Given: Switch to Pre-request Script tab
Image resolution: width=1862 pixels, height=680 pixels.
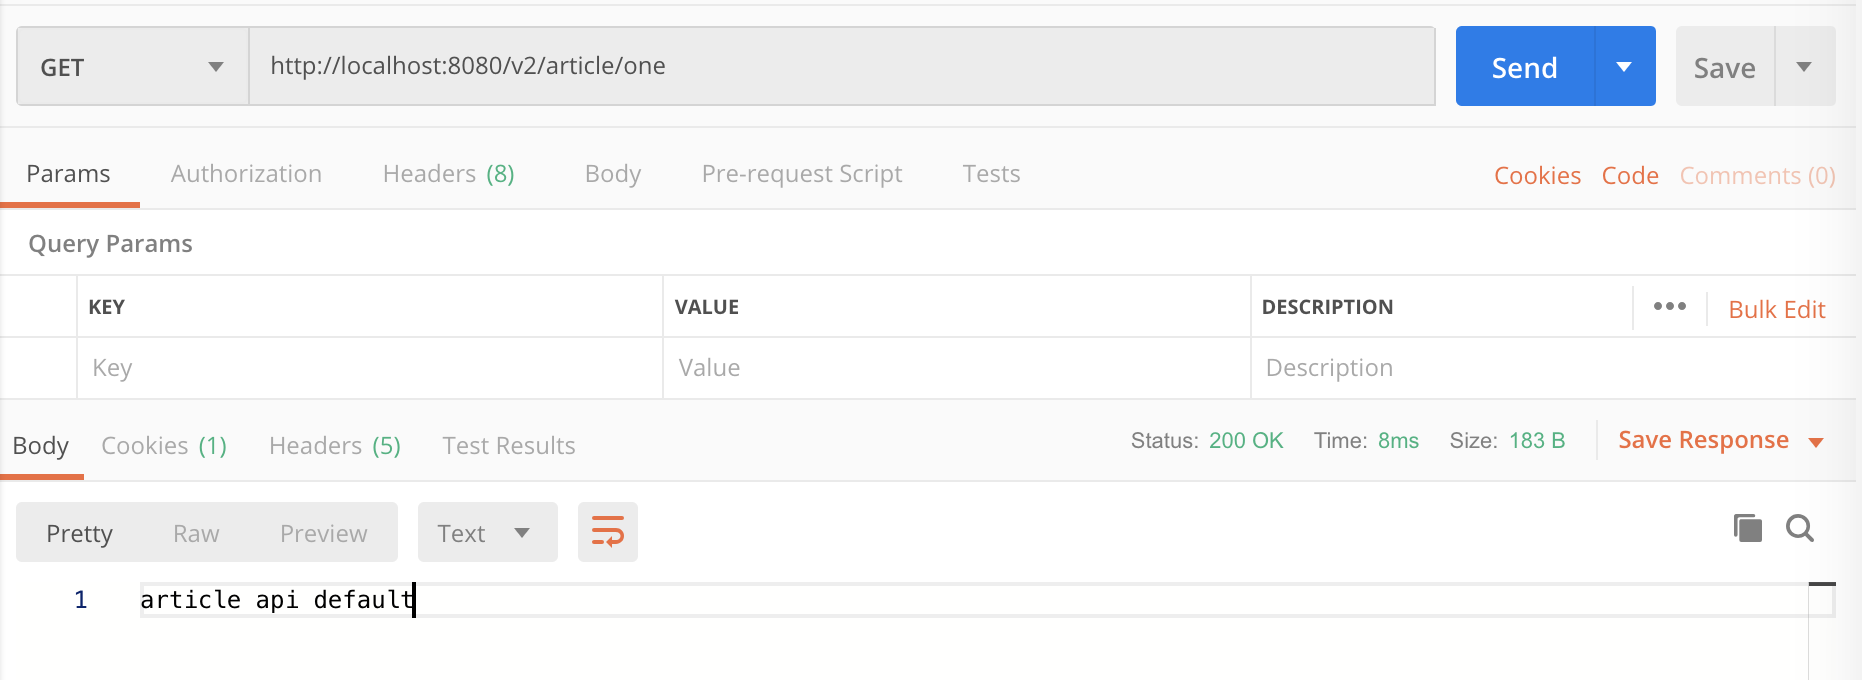Looking at the screenshot, I should click(802, 174).
